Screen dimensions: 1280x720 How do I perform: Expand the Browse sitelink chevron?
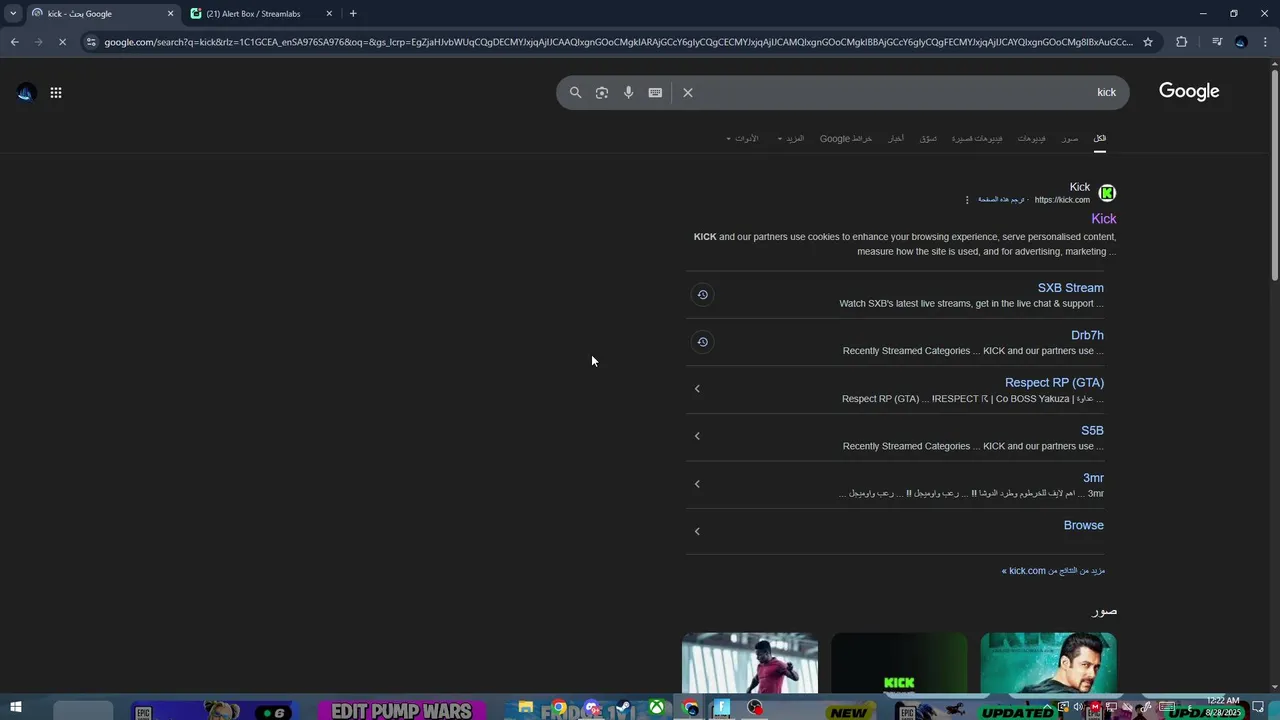coord(697,531)
